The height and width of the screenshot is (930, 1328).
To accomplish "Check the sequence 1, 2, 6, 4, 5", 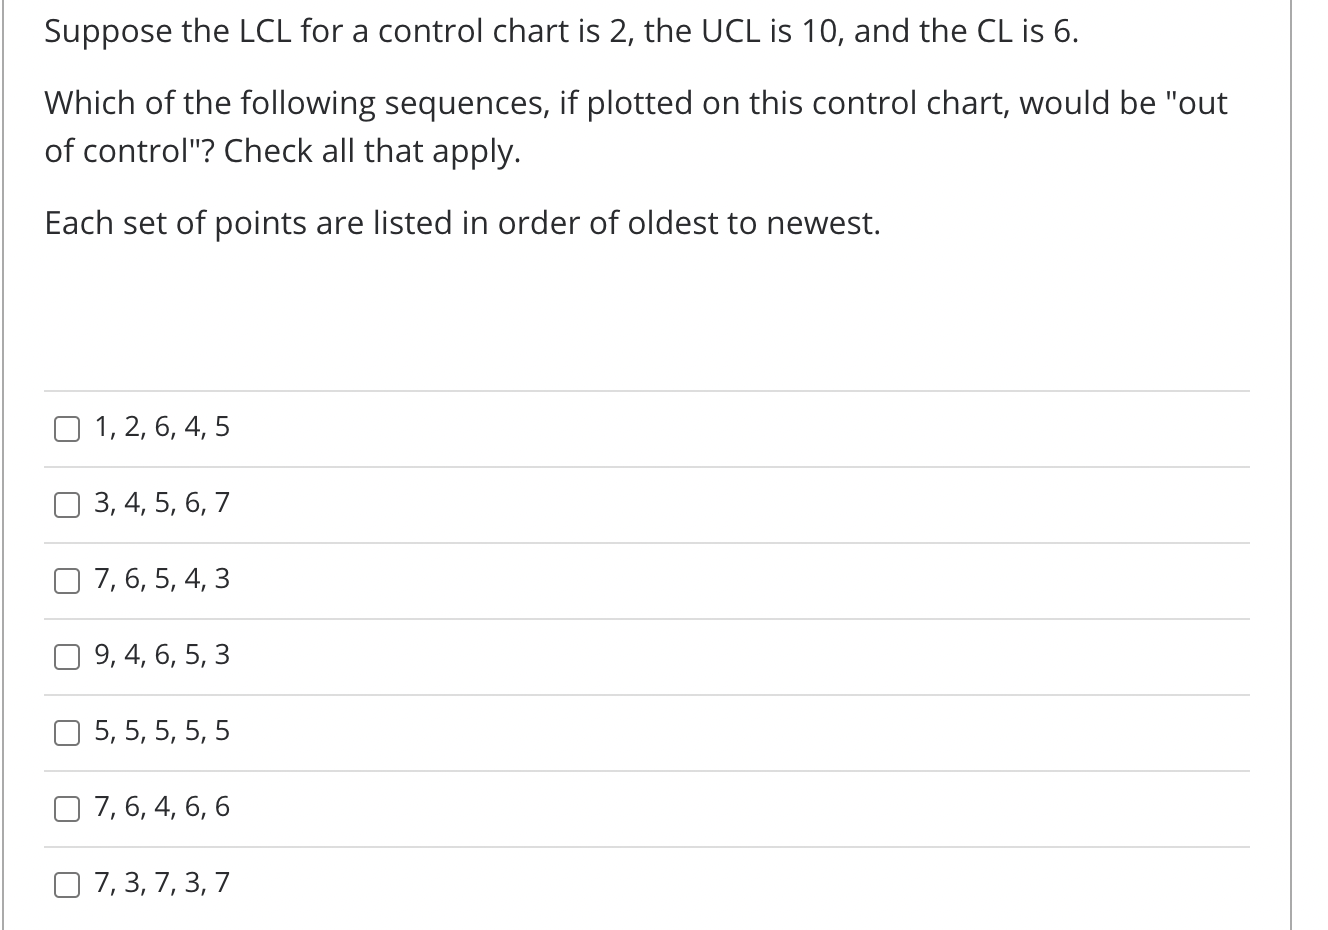I will tap(66, 428).
